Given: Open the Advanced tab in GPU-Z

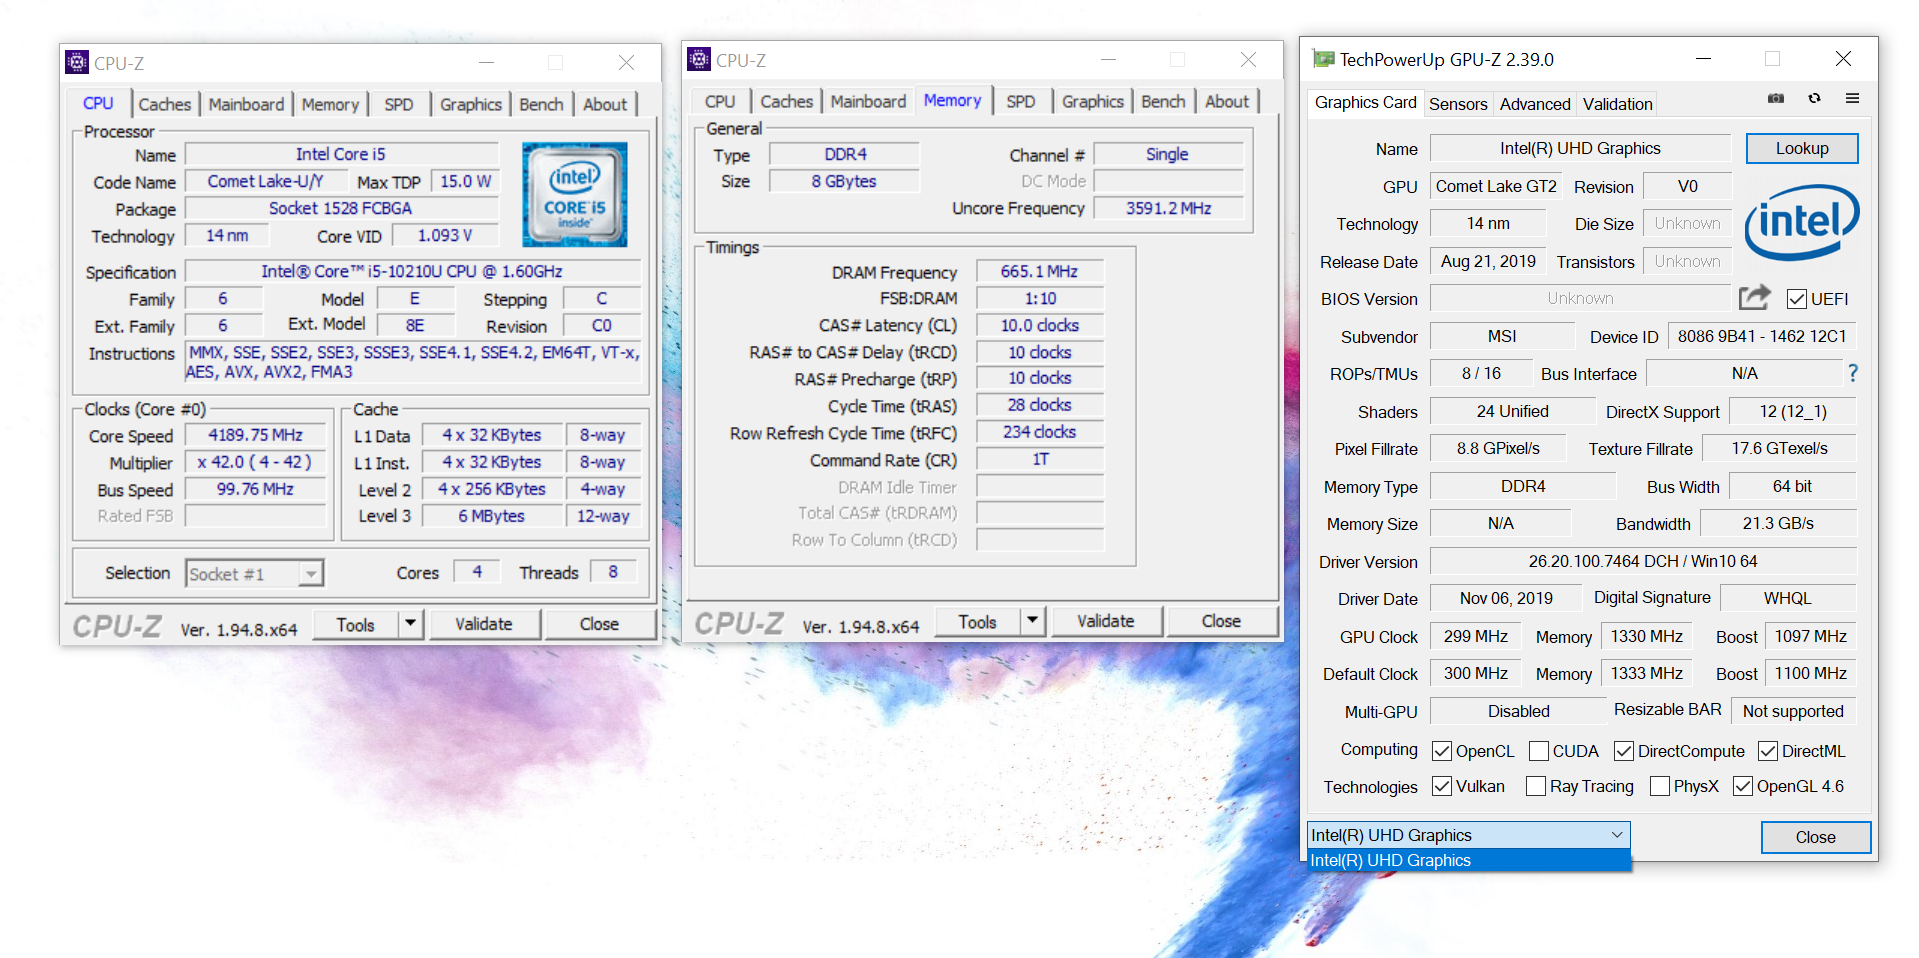Looking at the screenshot, I should (1535, 104).
